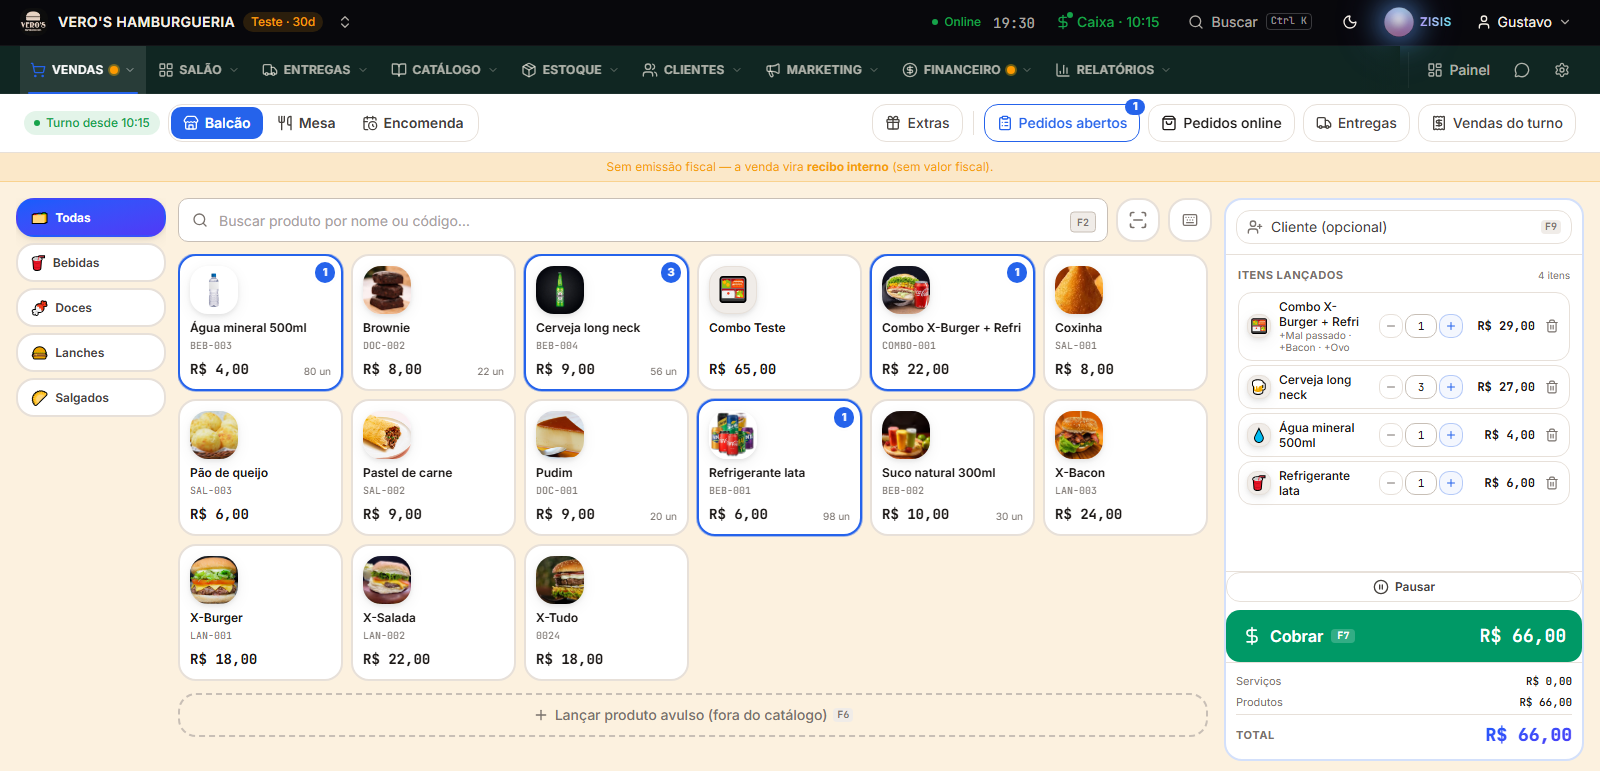This screenshot has width=1600, height=771.
Task: Expand the Gustavo user menu
Action: pos(1523,22)
